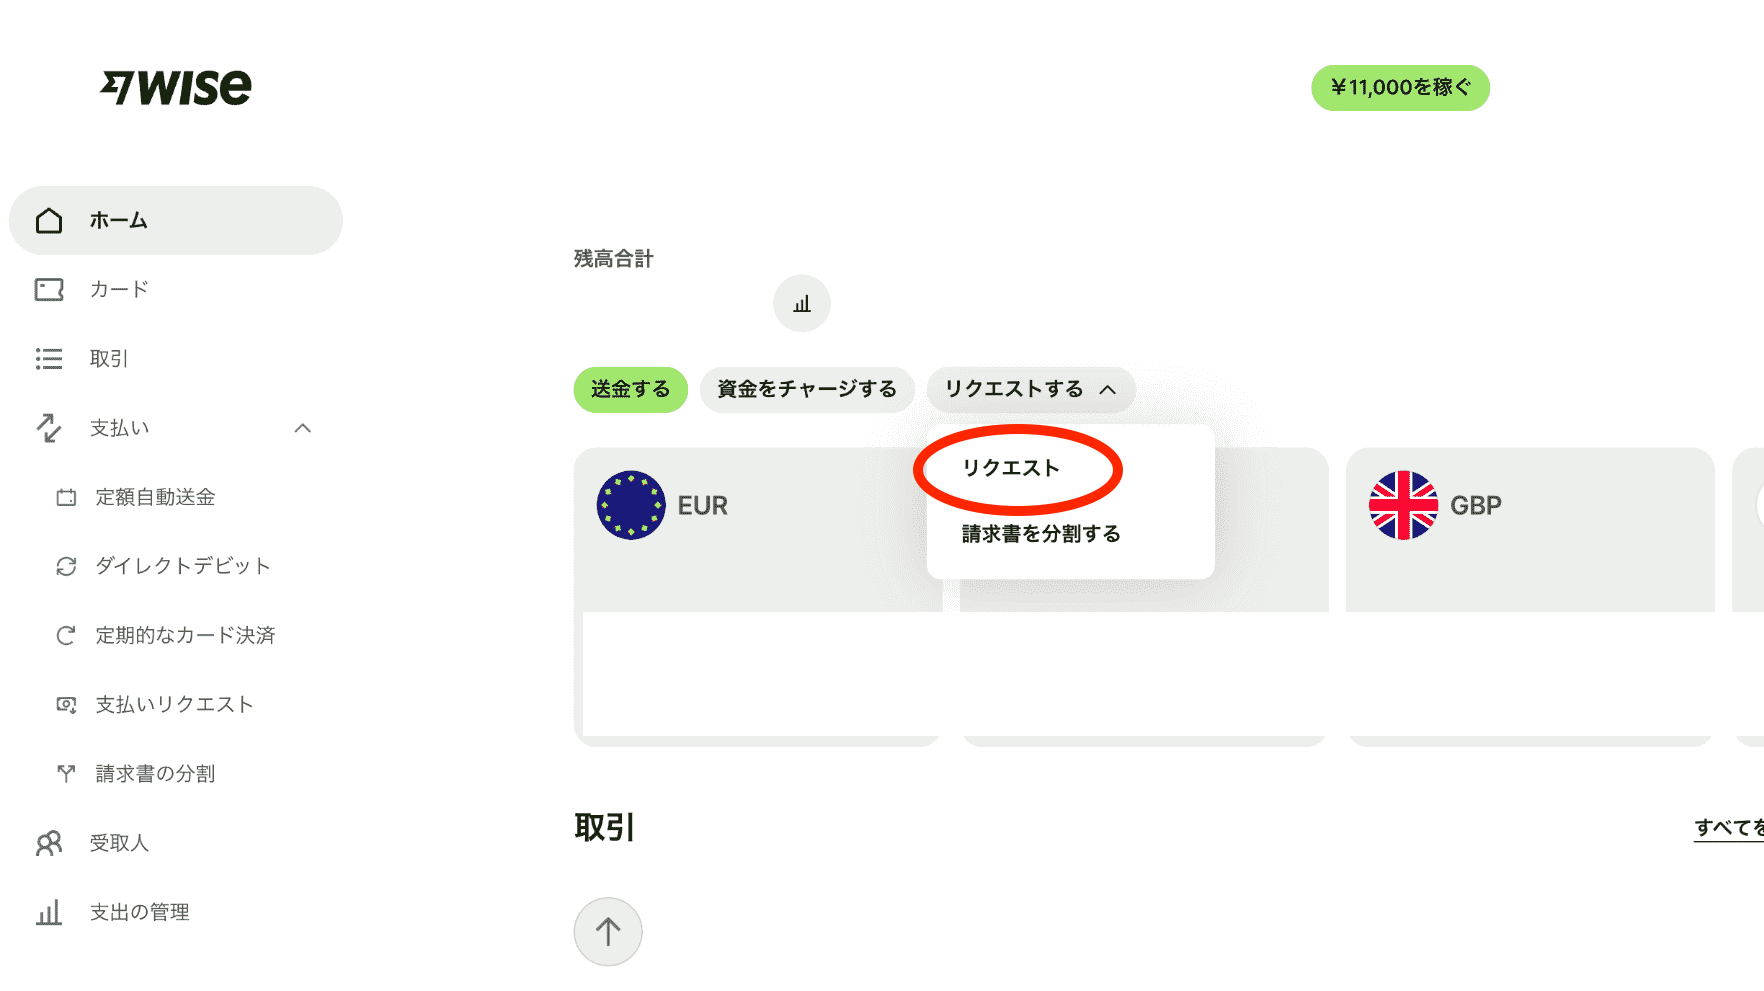Click the spending management bar chart icon
The image size is (1764, 991).
tap(49, 912)
